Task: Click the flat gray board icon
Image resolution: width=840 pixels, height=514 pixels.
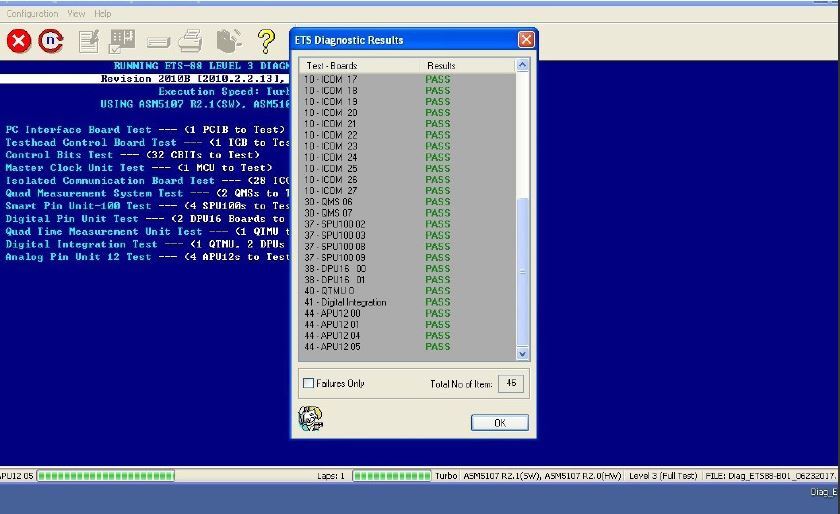Action: (x=158, y=42)
